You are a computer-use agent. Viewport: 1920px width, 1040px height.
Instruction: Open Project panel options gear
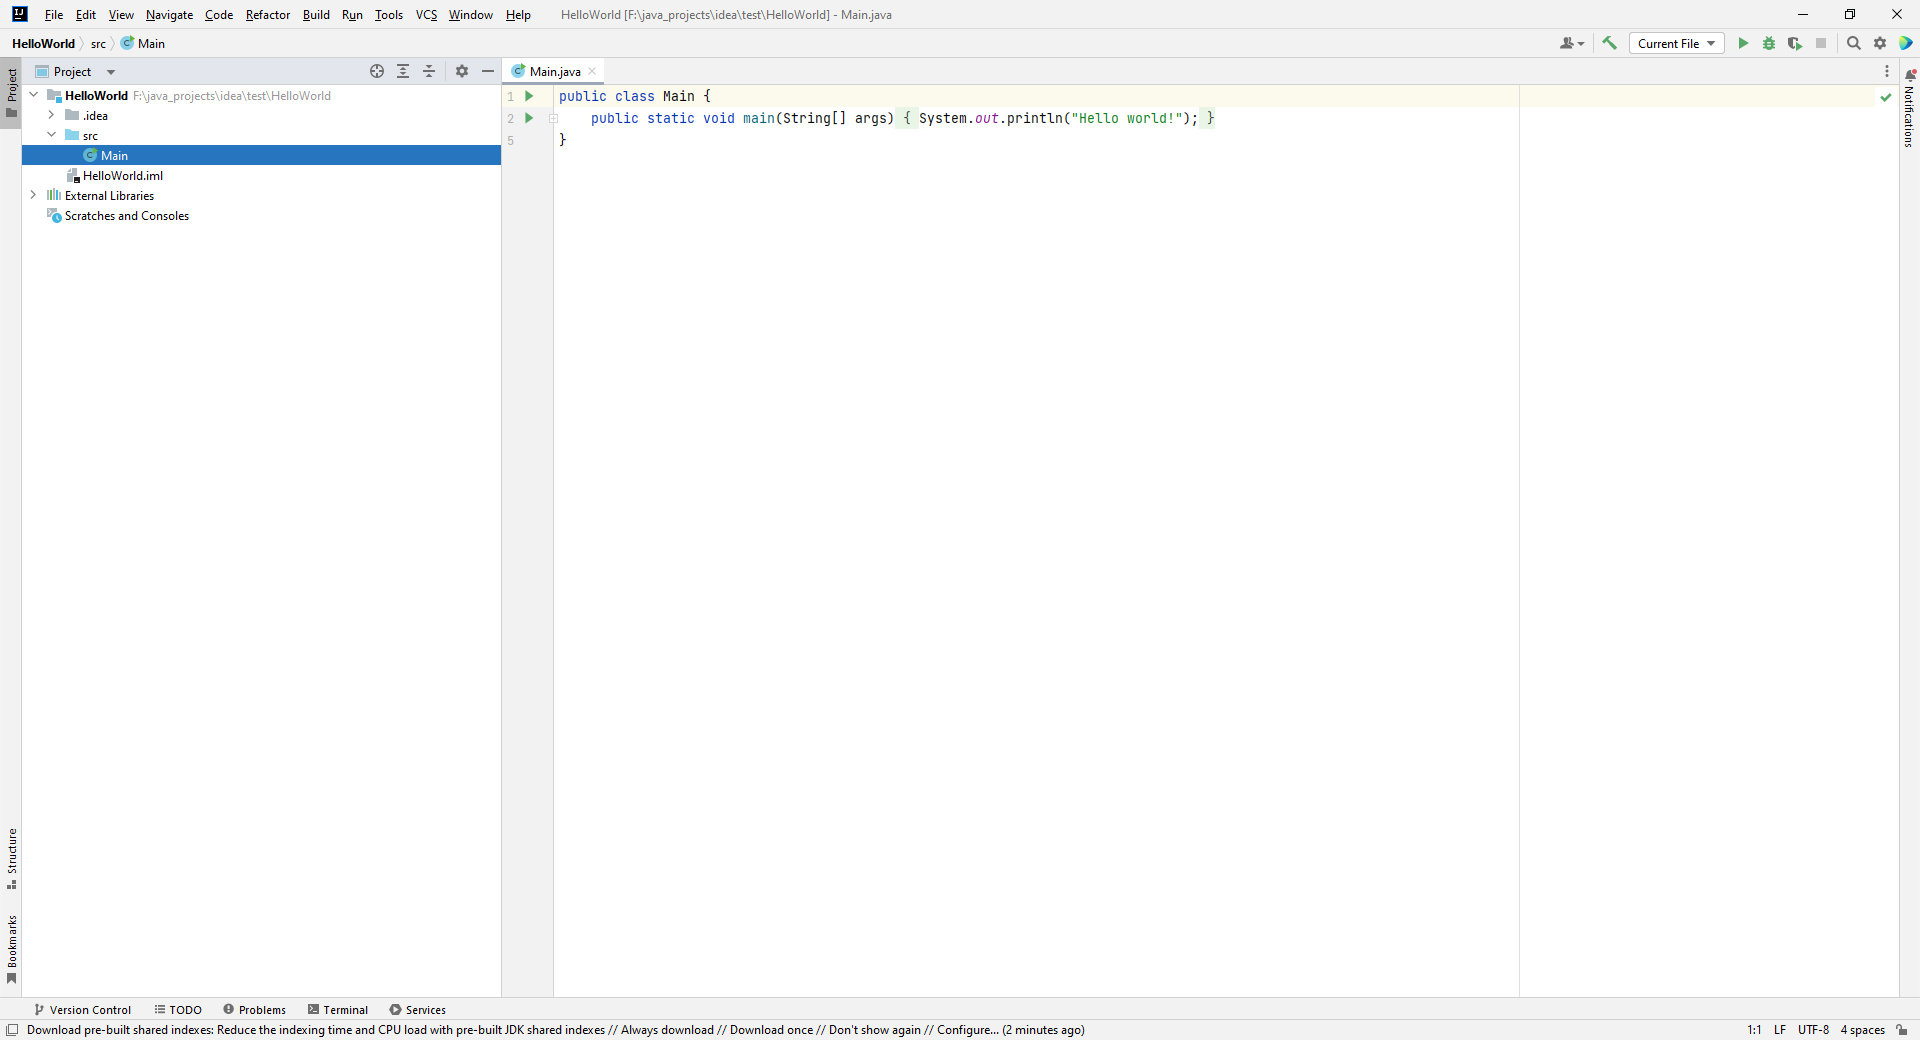click(x=462, y=71)
